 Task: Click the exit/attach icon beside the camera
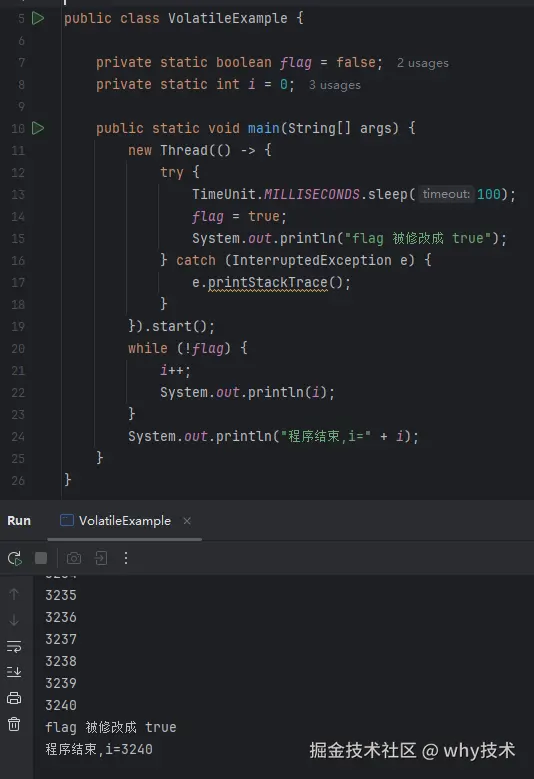[x=101, y=558]
